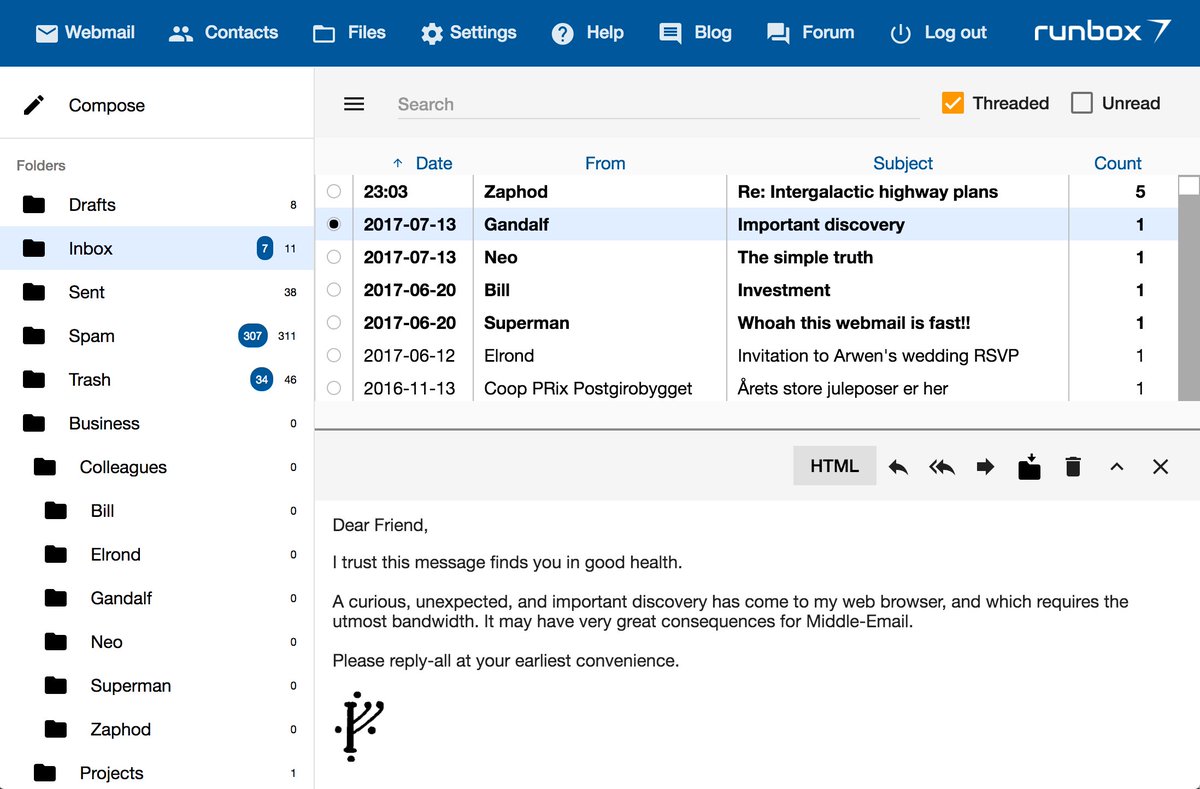
Task: Click the Colleagues folder icon
Action: 45,467
